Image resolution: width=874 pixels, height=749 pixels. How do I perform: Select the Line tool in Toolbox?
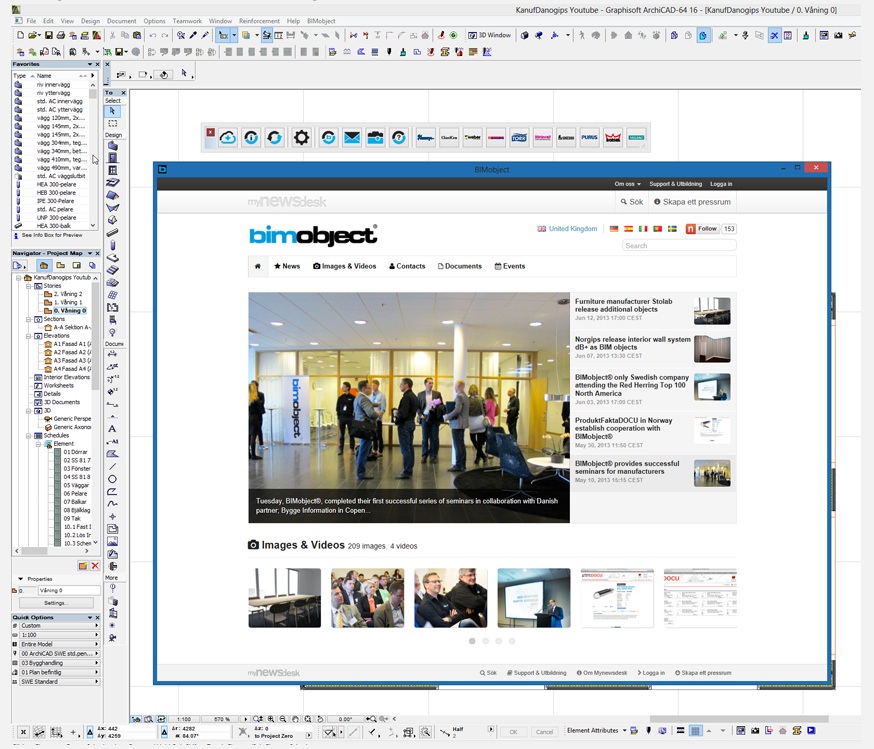pos(112,466)
